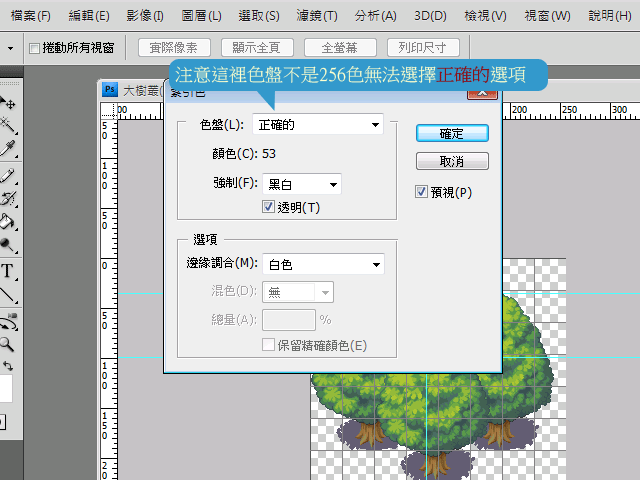The height and width of the screenshot is (480, 640).
Task: Open the 圖層(L) menu
Action: click(x=202, y=16)
